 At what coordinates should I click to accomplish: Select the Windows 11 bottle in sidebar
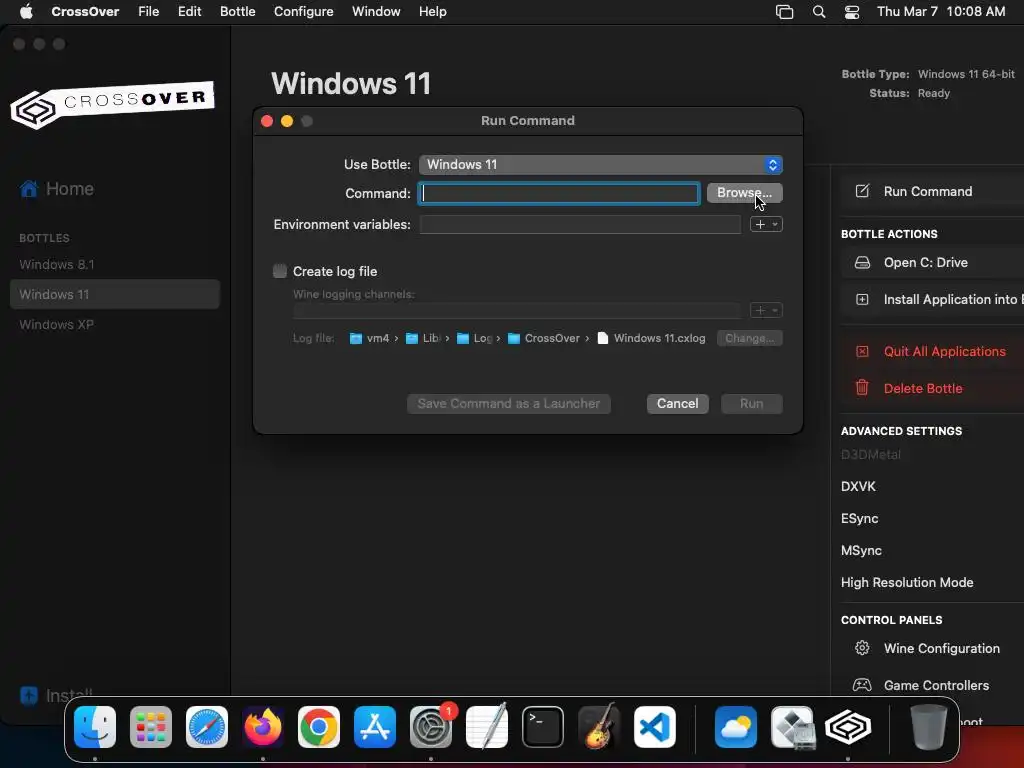[x=115, y=295]
